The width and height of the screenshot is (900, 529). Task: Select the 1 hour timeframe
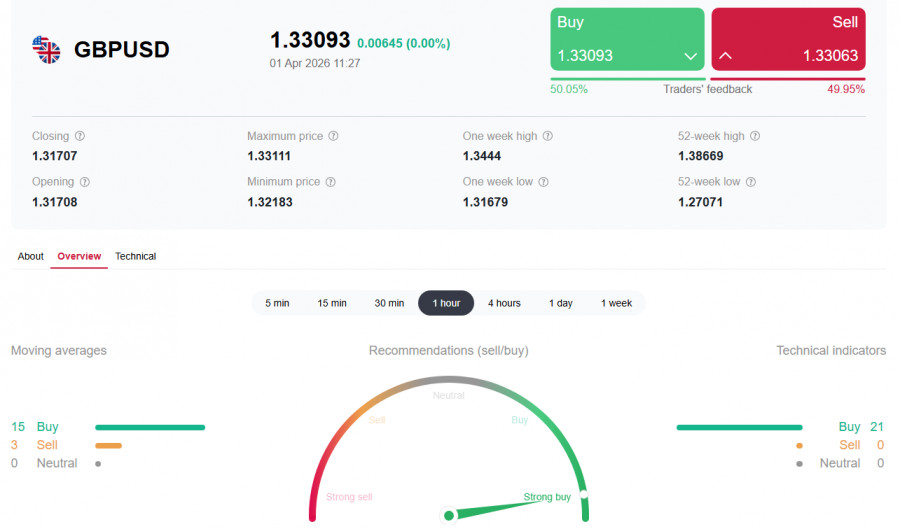click(446, 303)
